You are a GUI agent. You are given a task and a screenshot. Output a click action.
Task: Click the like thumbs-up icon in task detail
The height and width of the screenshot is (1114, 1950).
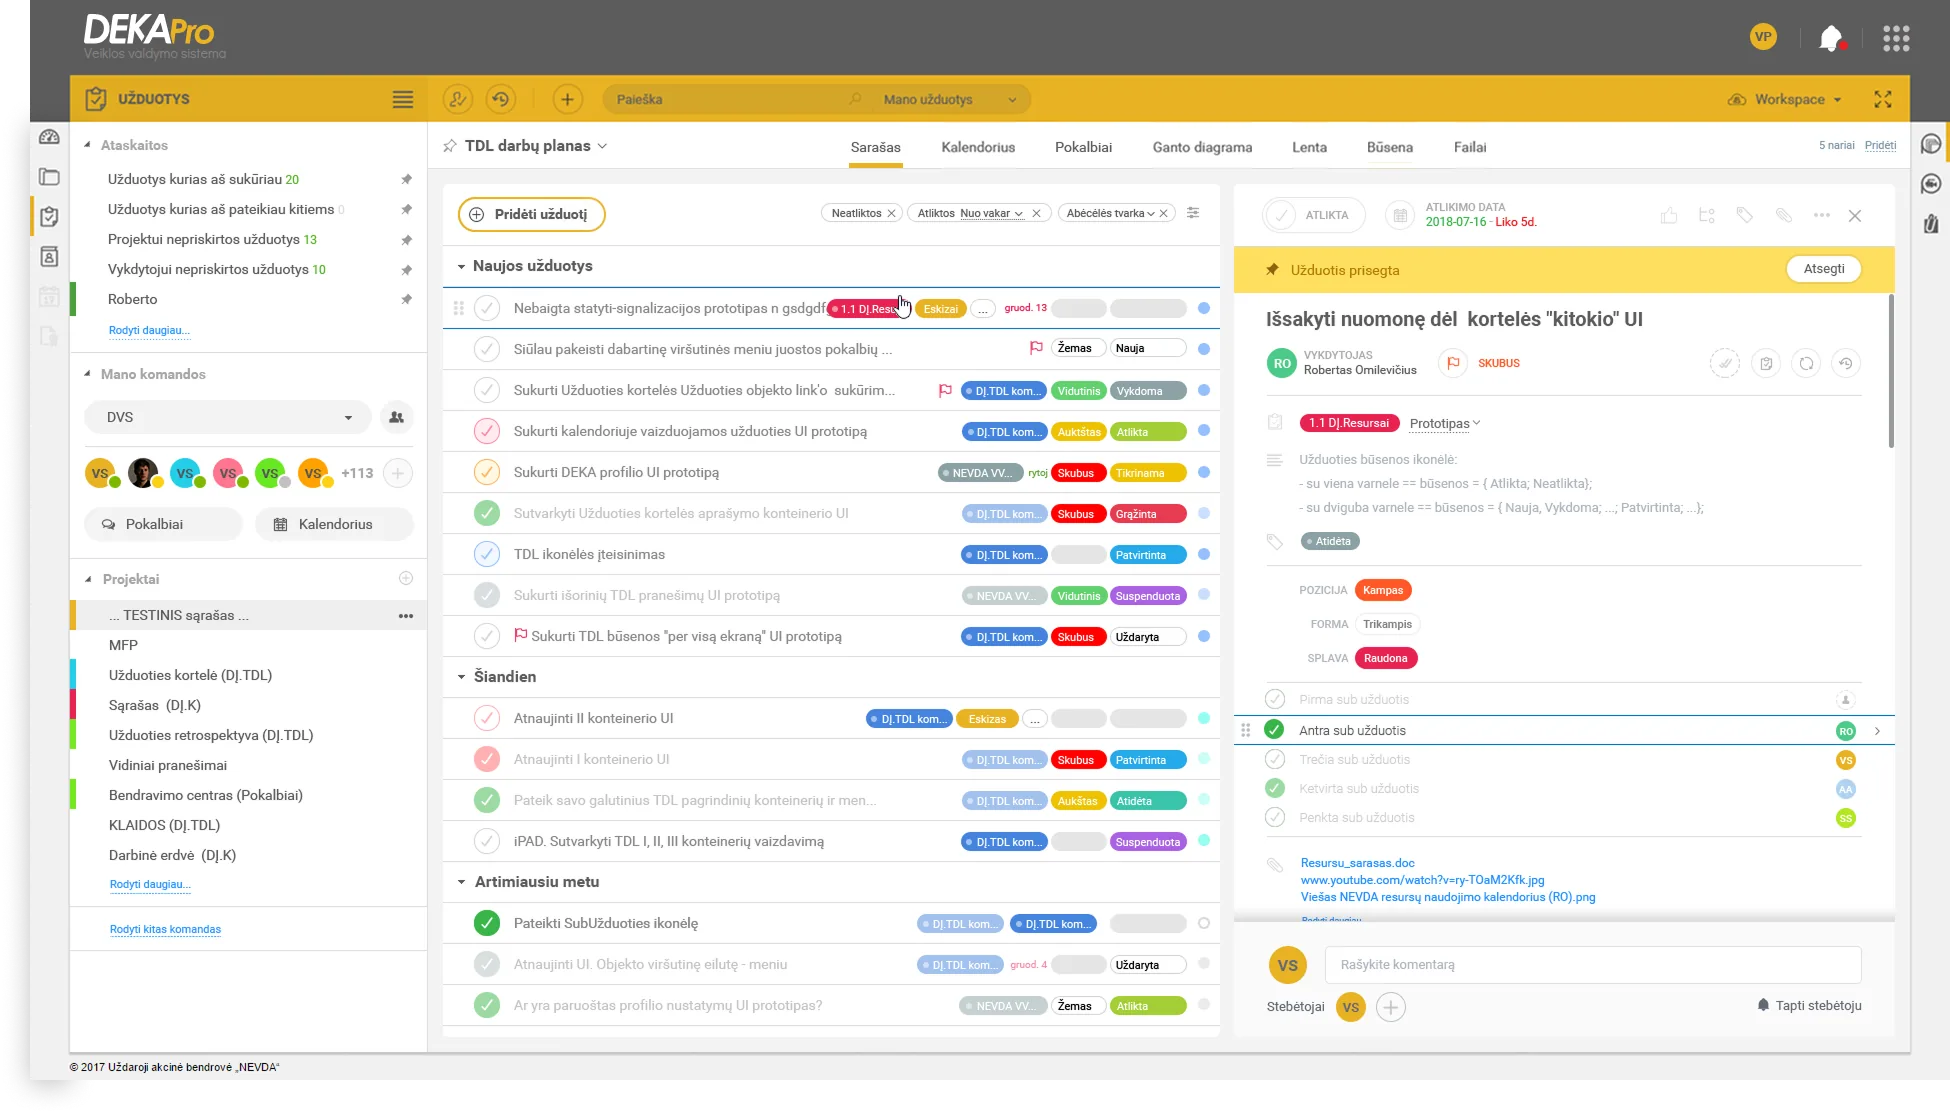1669,215
